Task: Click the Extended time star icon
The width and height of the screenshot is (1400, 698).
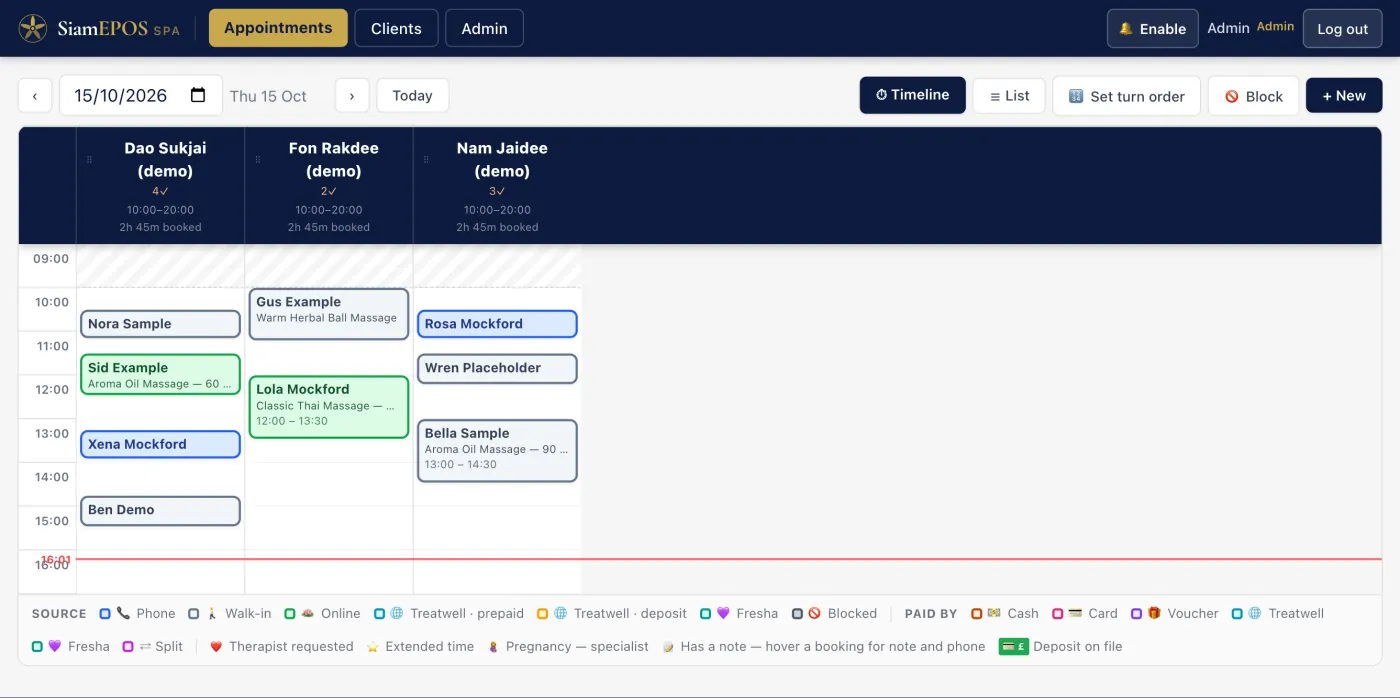Action: click(x=372, y=647)
